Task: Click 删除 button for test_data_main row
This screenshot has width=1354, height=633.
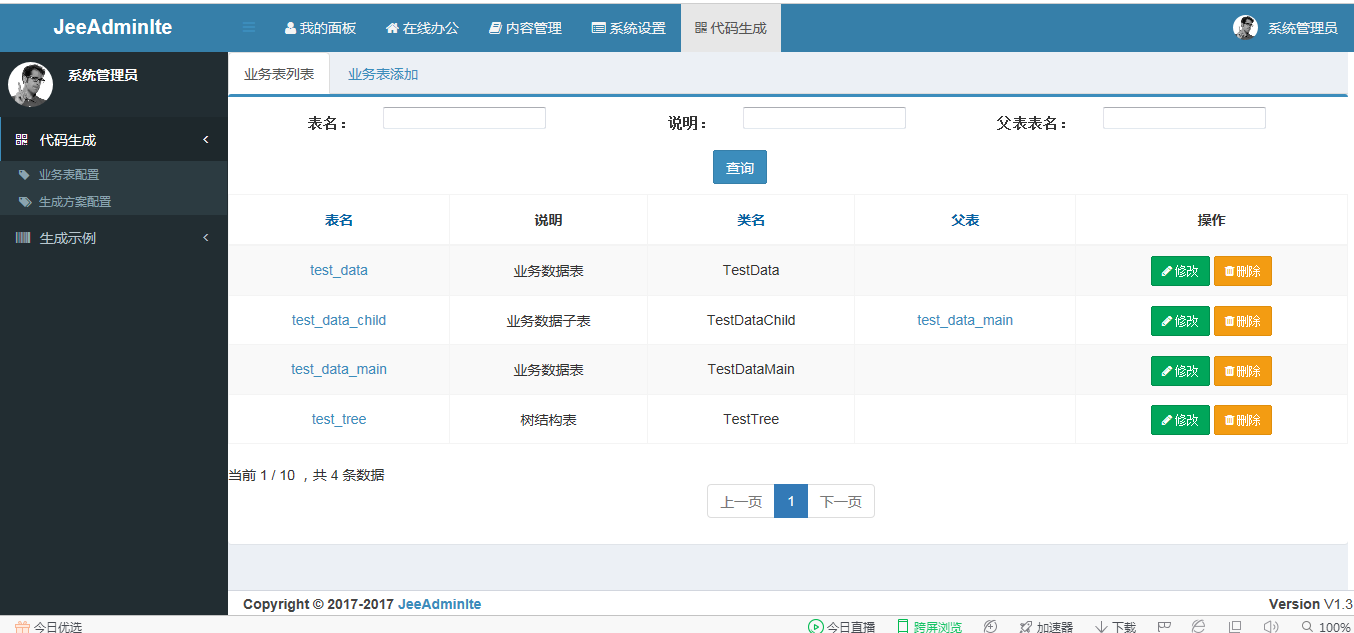Action: click(x=1243, y=371)
